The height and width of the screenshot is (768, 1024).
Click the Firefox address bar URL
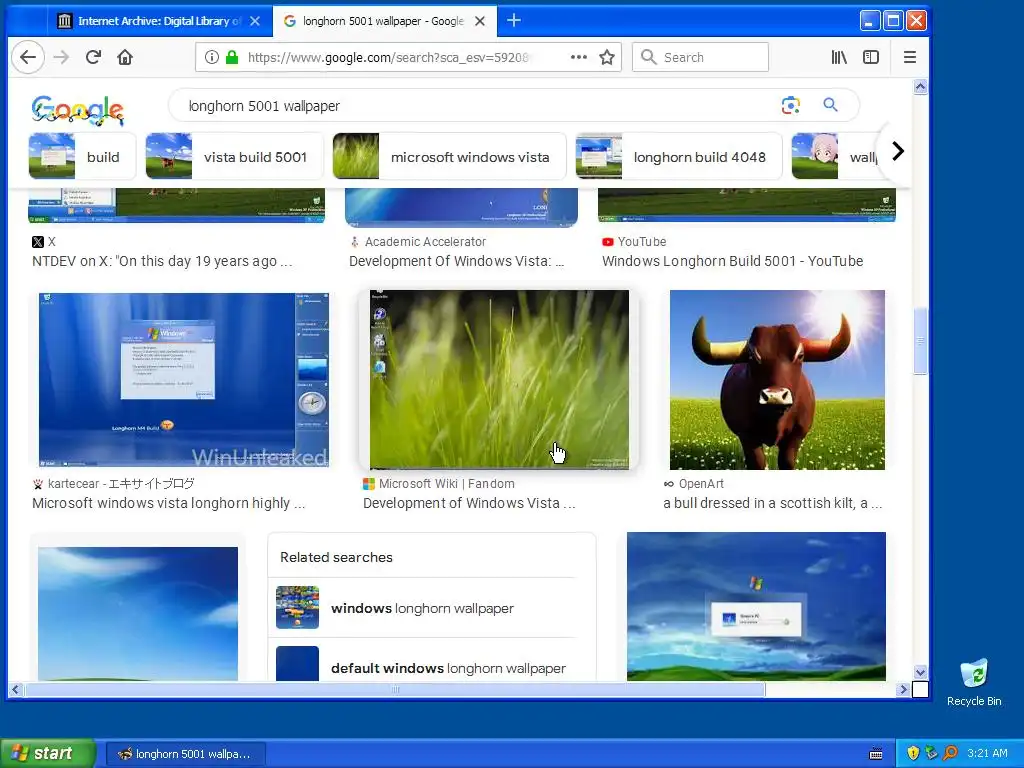click(388, 57)
